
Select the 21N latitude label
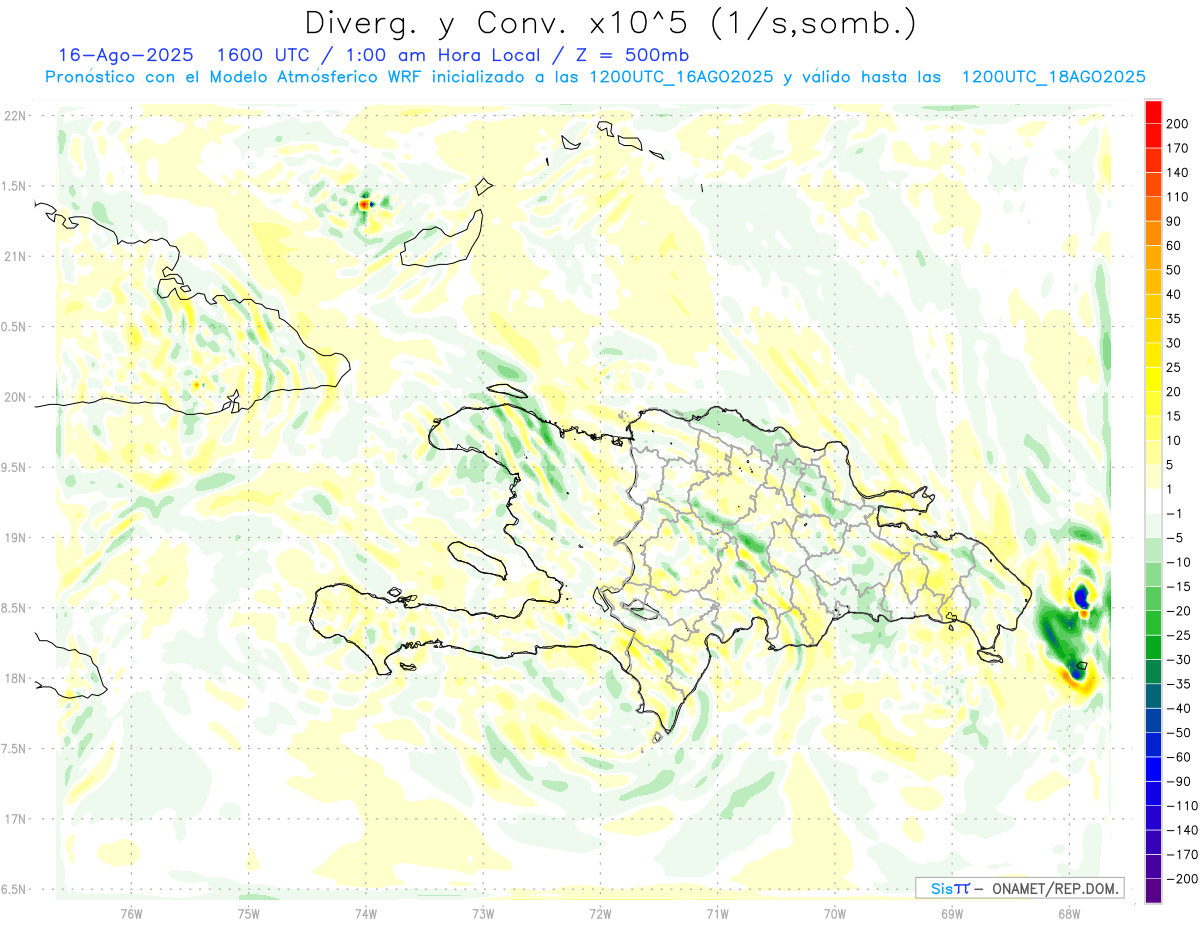(x=17, y=256)
